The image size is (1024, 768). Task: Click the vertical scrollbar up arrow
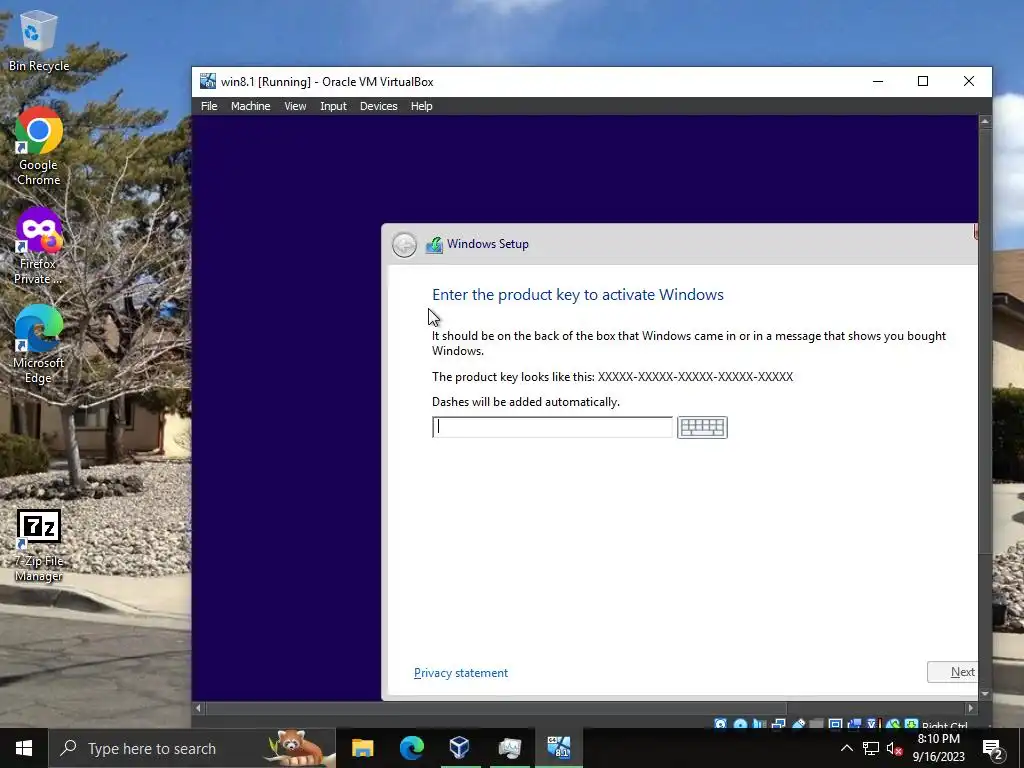pos(985,122)
